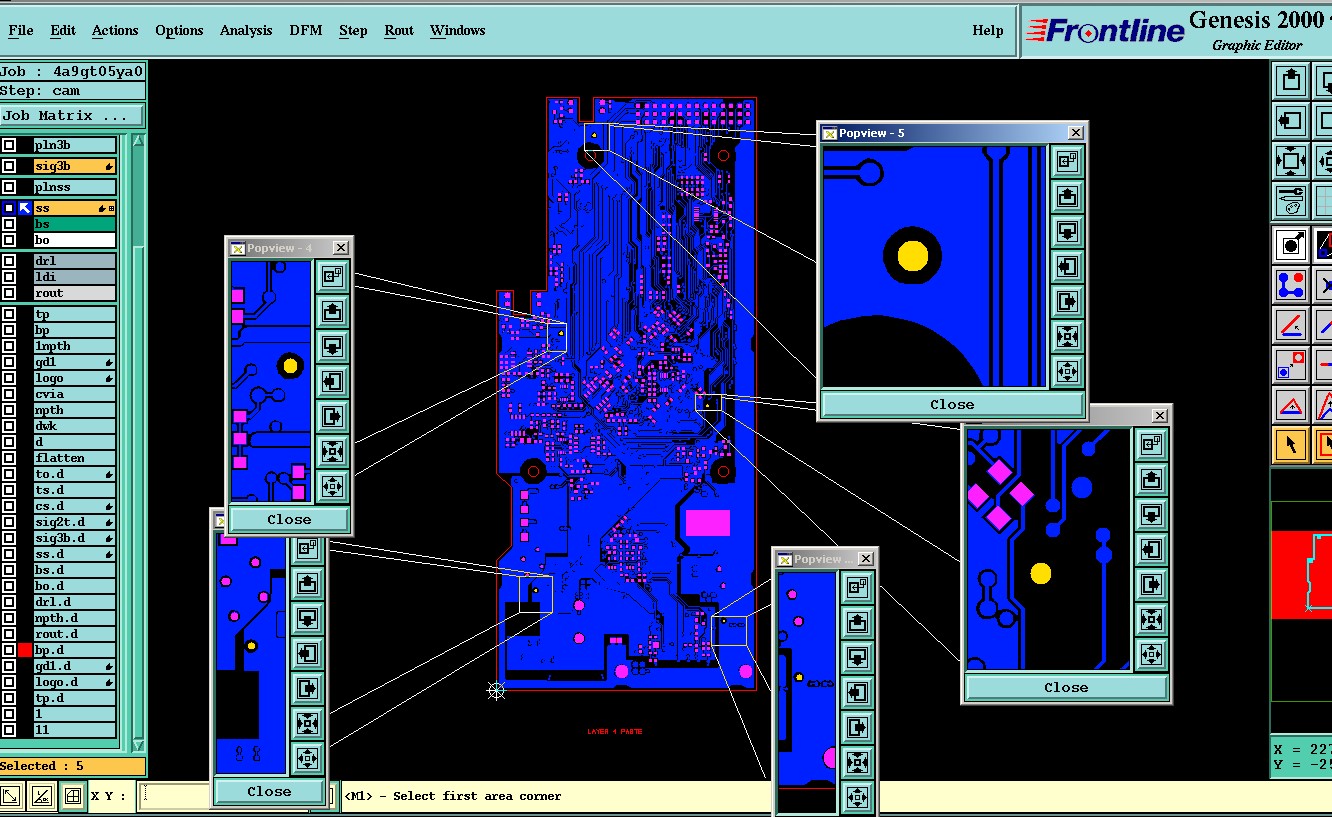The width and height of the screenshot is (1332, 817).
Task: Toggle display checkbox for flatten layer
Action: pyautogui.click(x=9, y=458)
